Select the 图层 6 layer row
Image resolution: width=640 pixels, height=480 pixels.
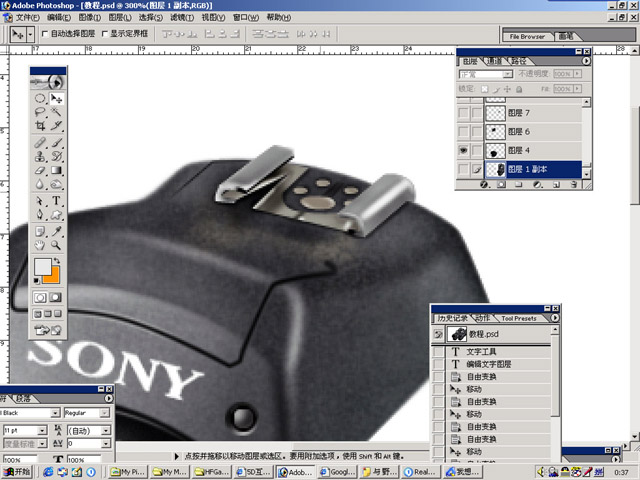(532, 131)
